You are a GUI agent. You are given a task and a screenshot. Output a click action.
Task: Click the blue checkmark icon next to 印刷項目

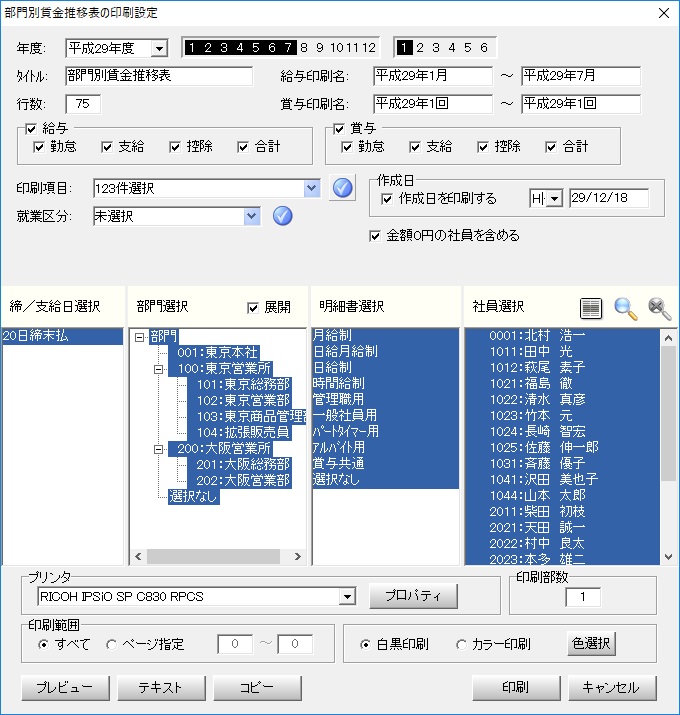342,188
